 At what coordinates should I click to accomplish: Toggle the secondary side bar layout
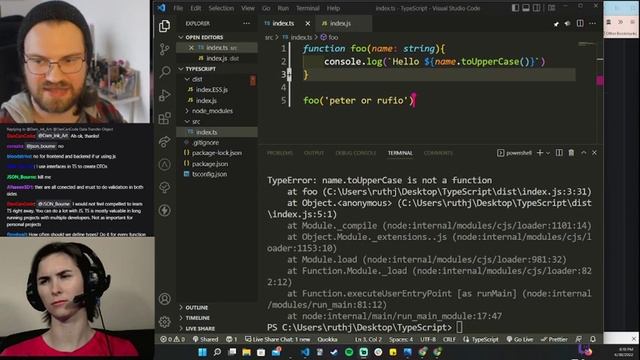pos(537,8)
